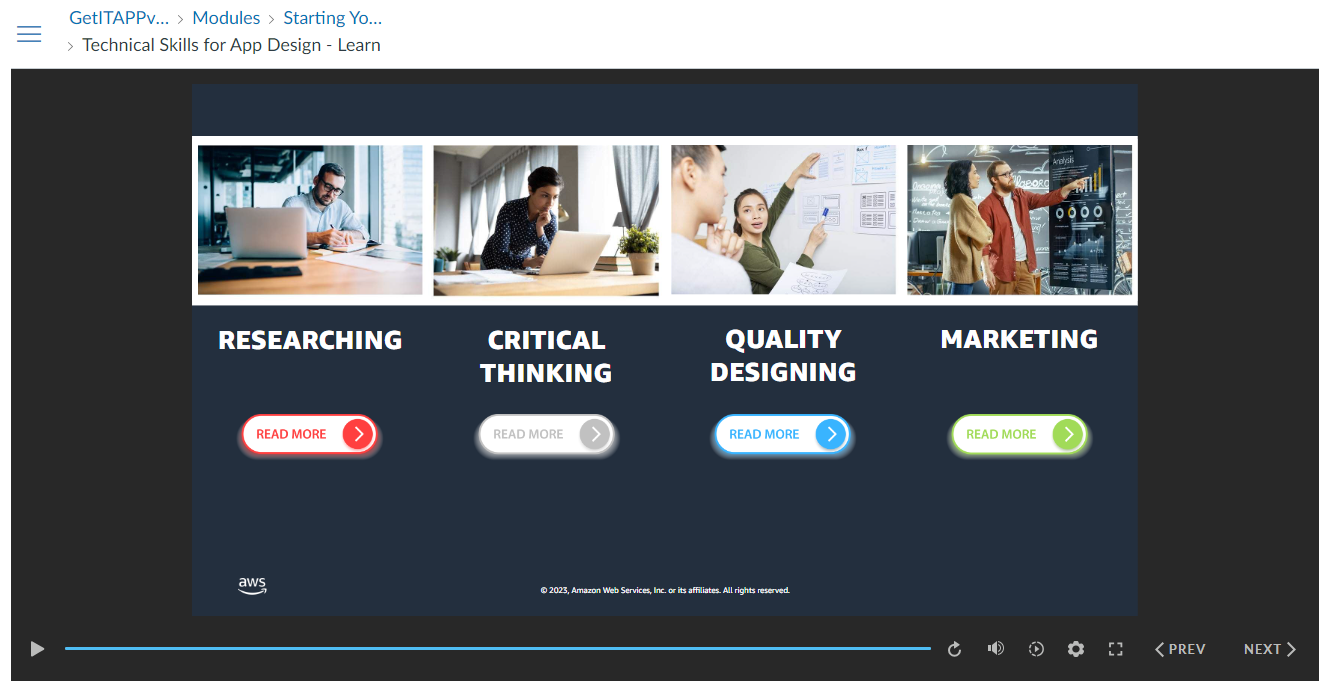Select the Researching photo
This screenshot has width=1330, height=694.
pos(310,220)
